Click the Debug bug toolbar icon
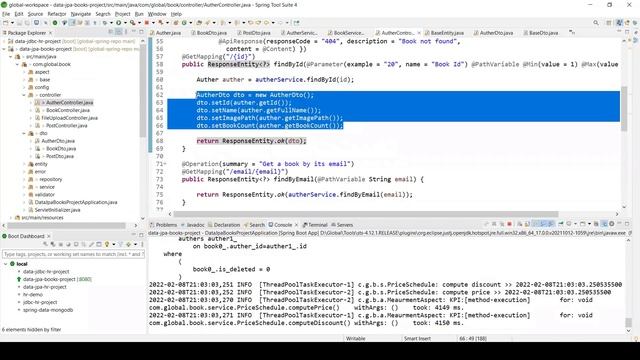 (104, 23)
